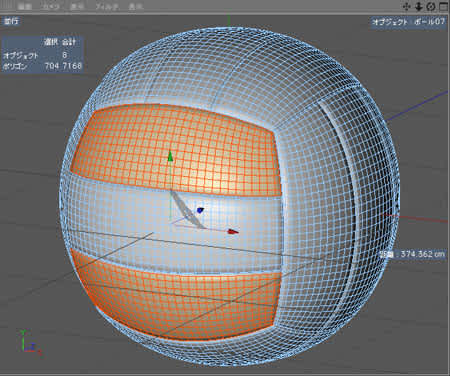
Task: Open the フィルタ viewport menu
Action: click(107, 7)
